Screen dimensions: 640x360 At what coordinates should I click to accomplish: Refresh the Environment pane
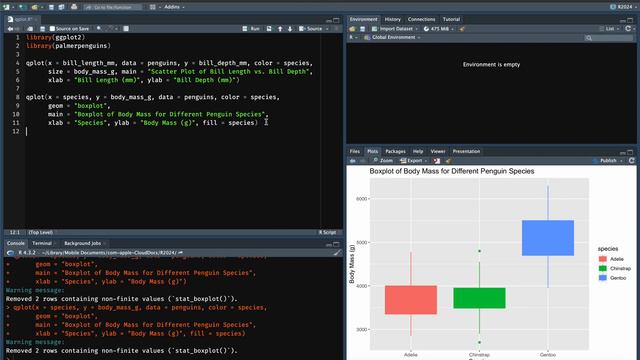pos(628,29)
